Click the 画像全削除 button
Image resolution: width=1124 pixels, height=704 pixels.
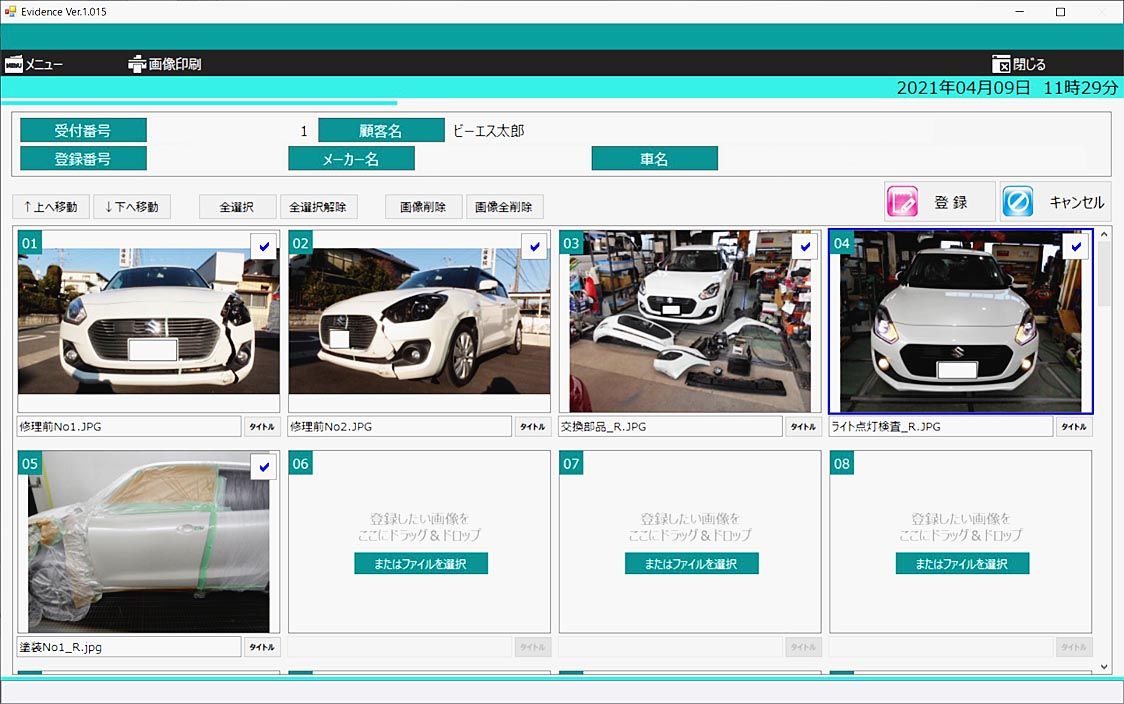click(504, 207)
